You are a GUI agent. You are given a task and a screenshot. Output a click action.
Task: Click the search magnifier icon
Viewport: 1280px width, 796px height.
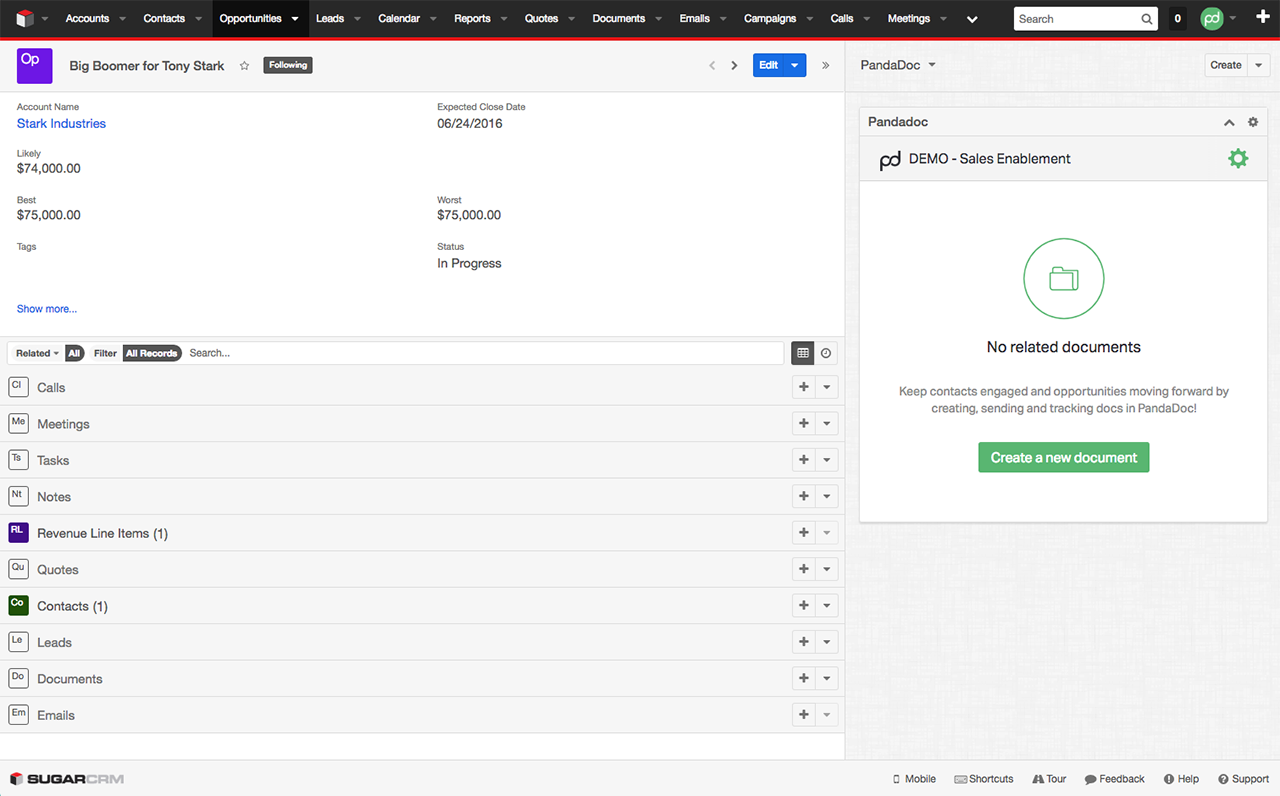[1147, 19]
